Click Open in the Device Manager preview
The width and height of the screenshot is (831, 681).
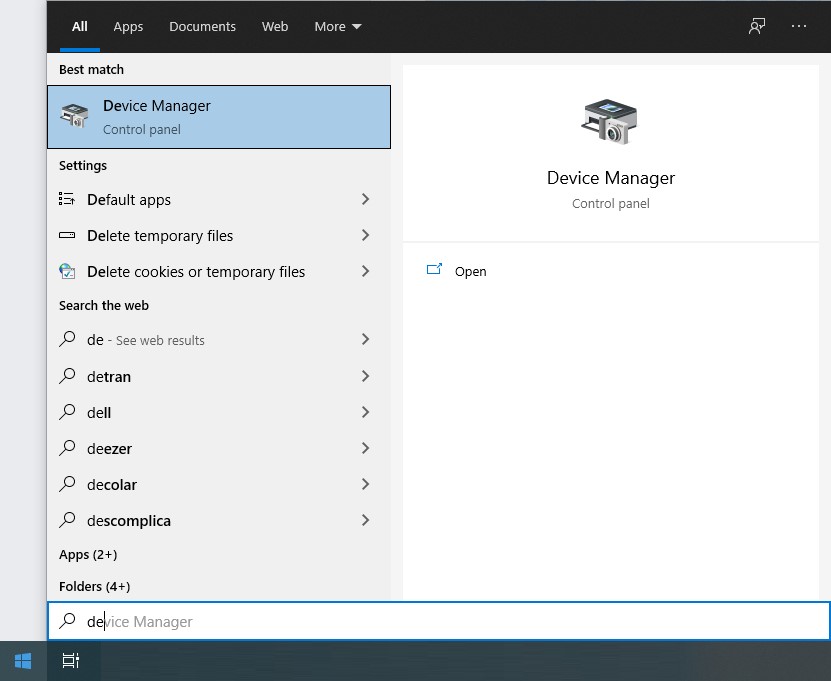click(471, 271)
